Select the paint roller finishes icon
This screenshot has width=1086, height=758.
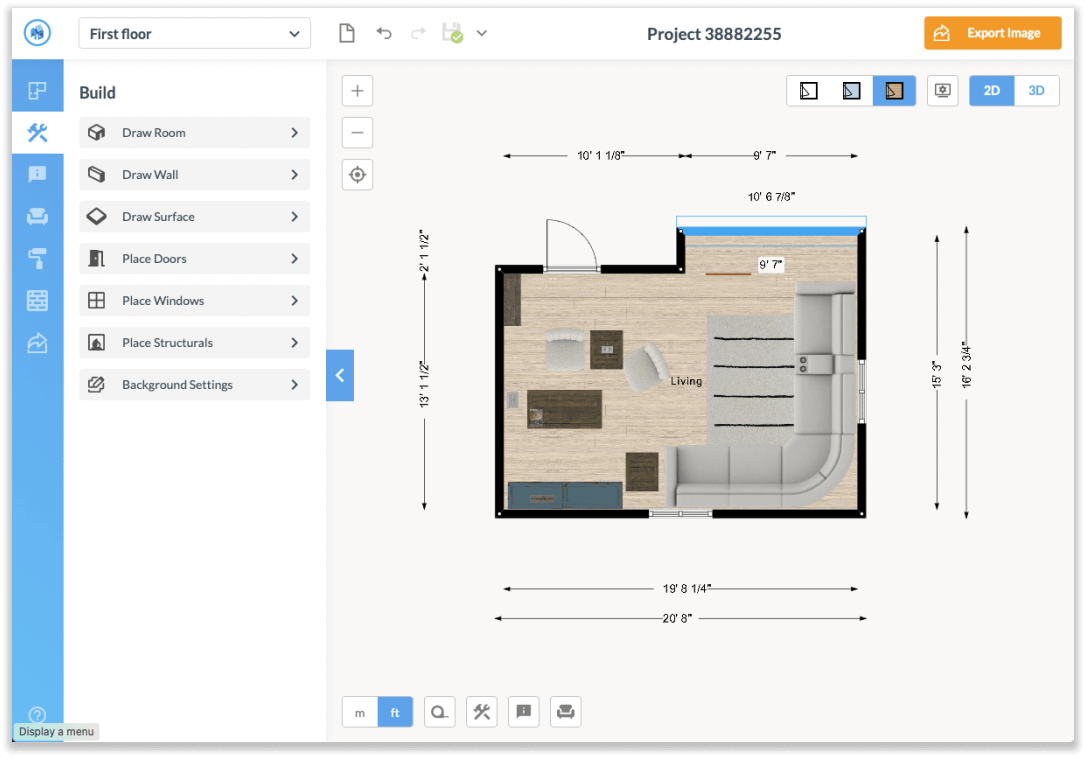click(37, 258)
